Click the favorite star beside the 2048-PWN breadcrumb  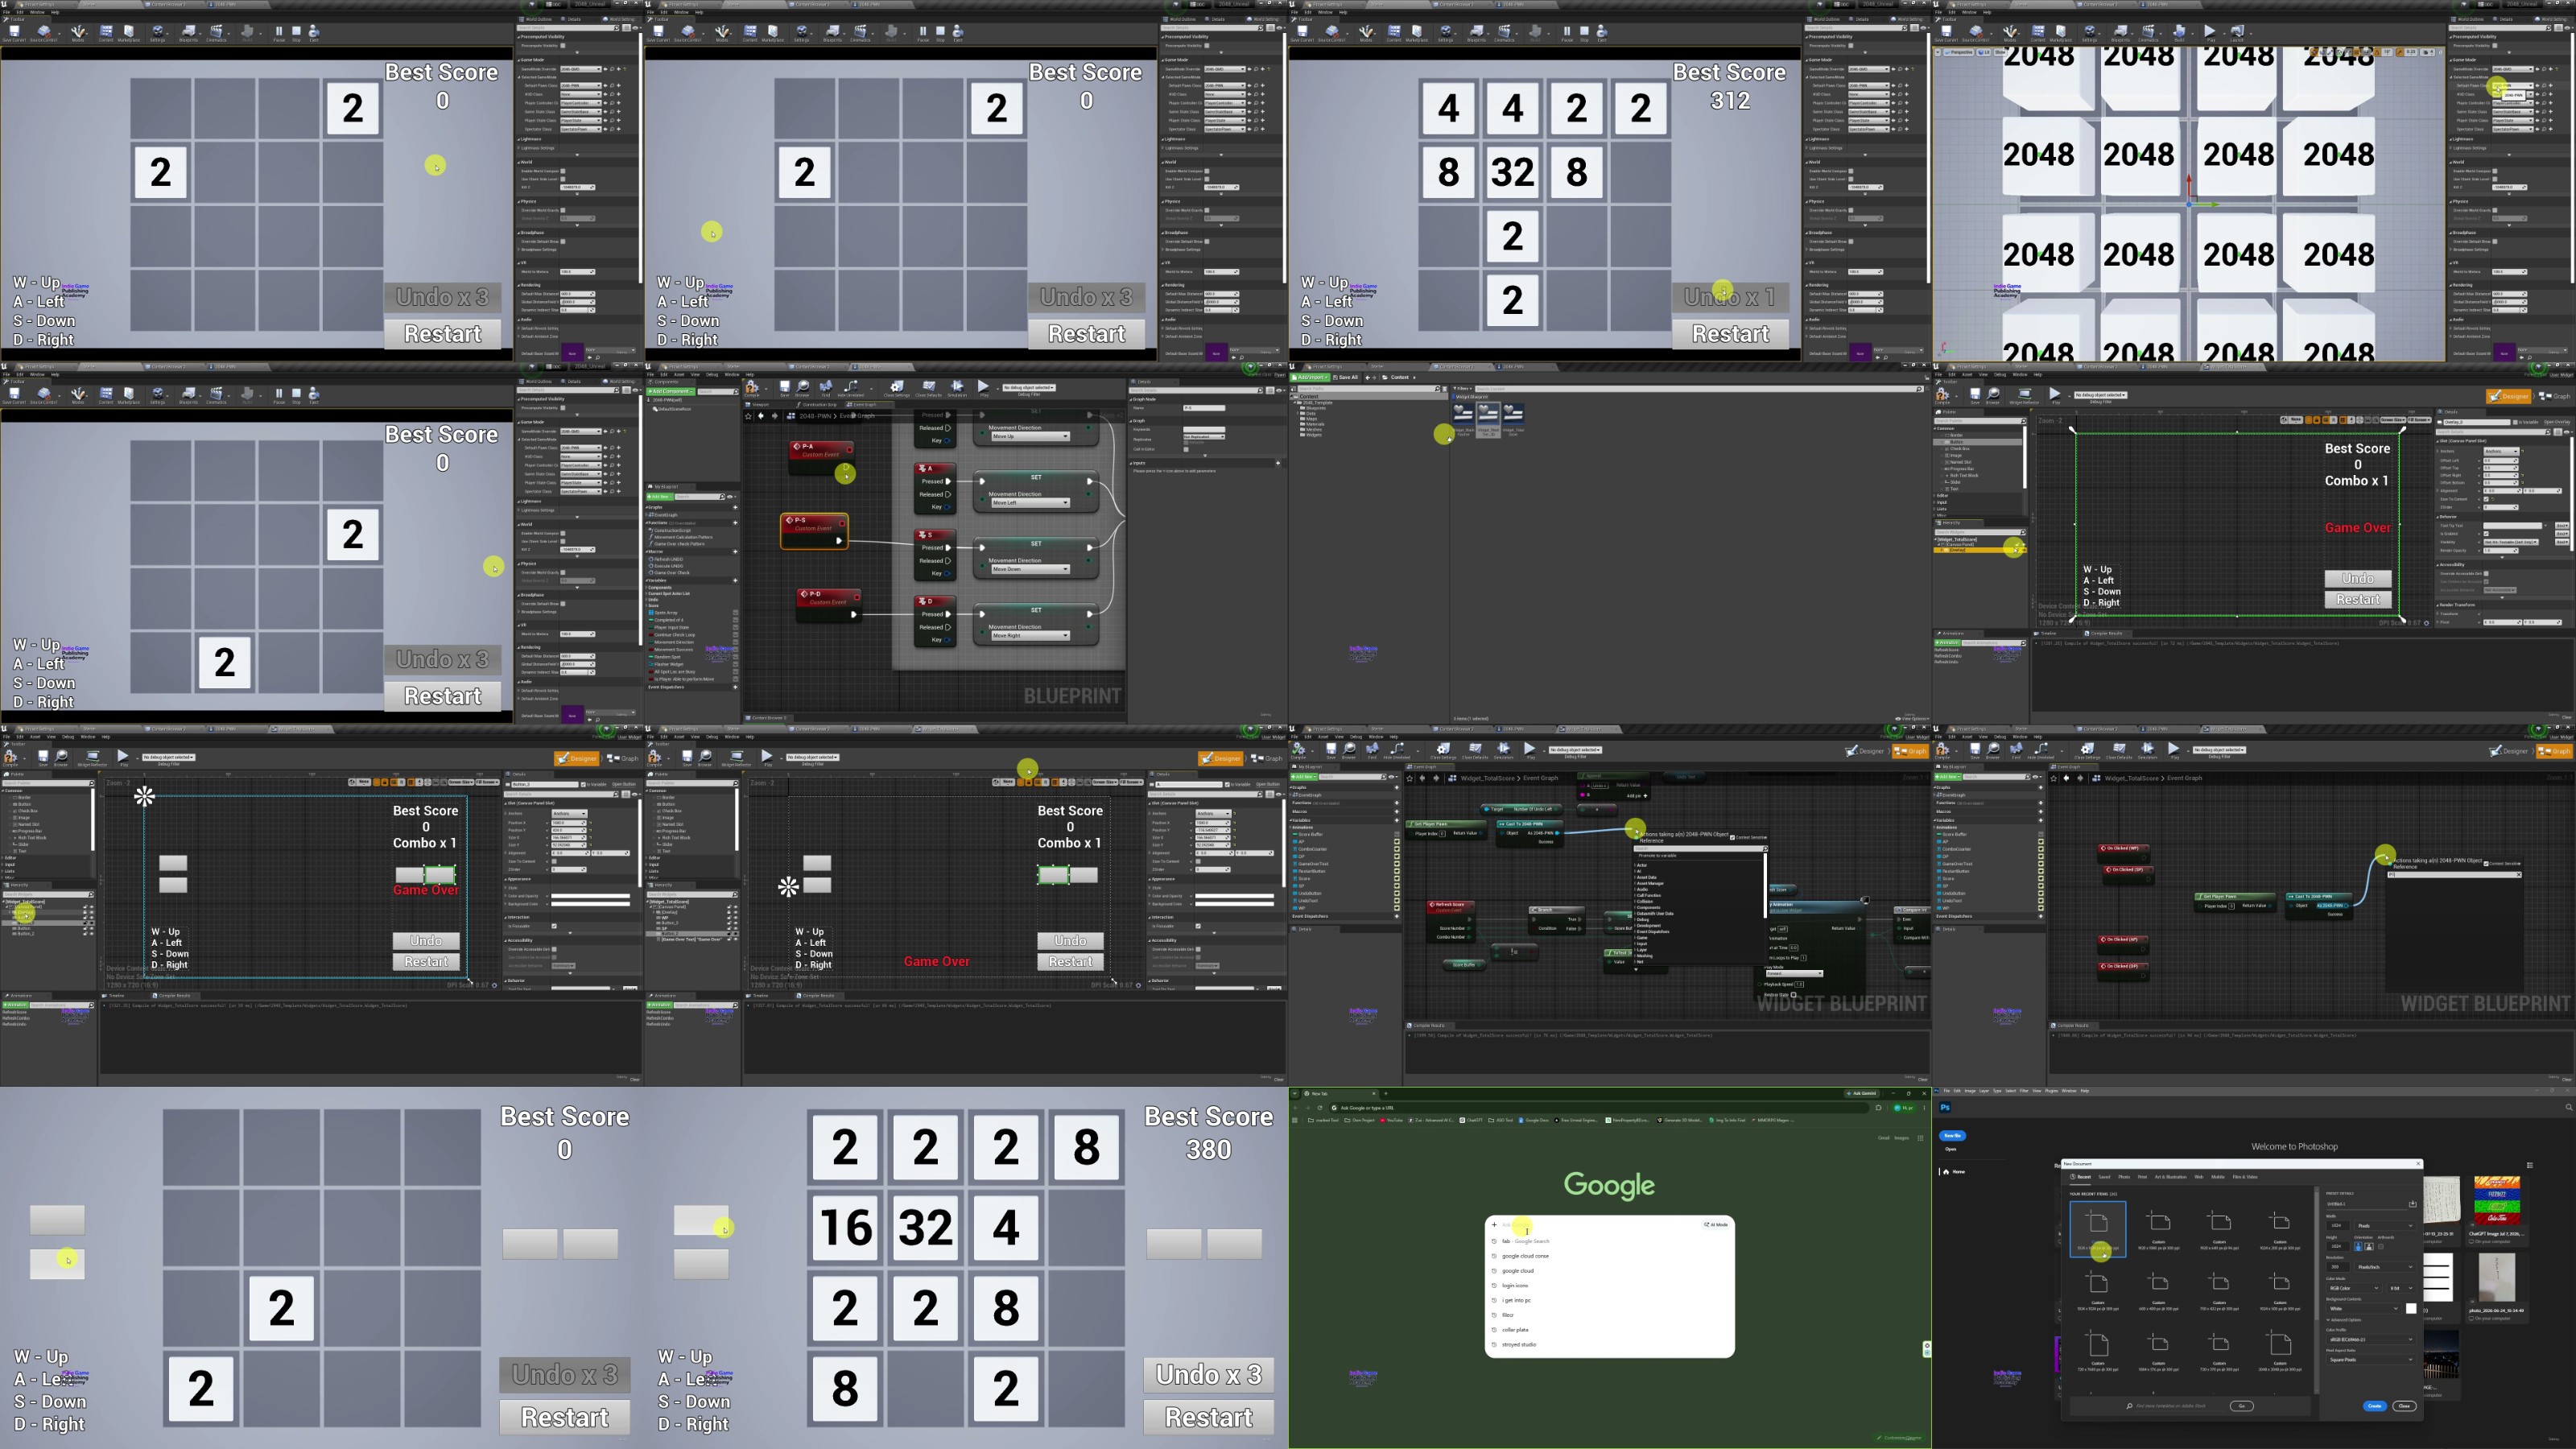(748, 416)
